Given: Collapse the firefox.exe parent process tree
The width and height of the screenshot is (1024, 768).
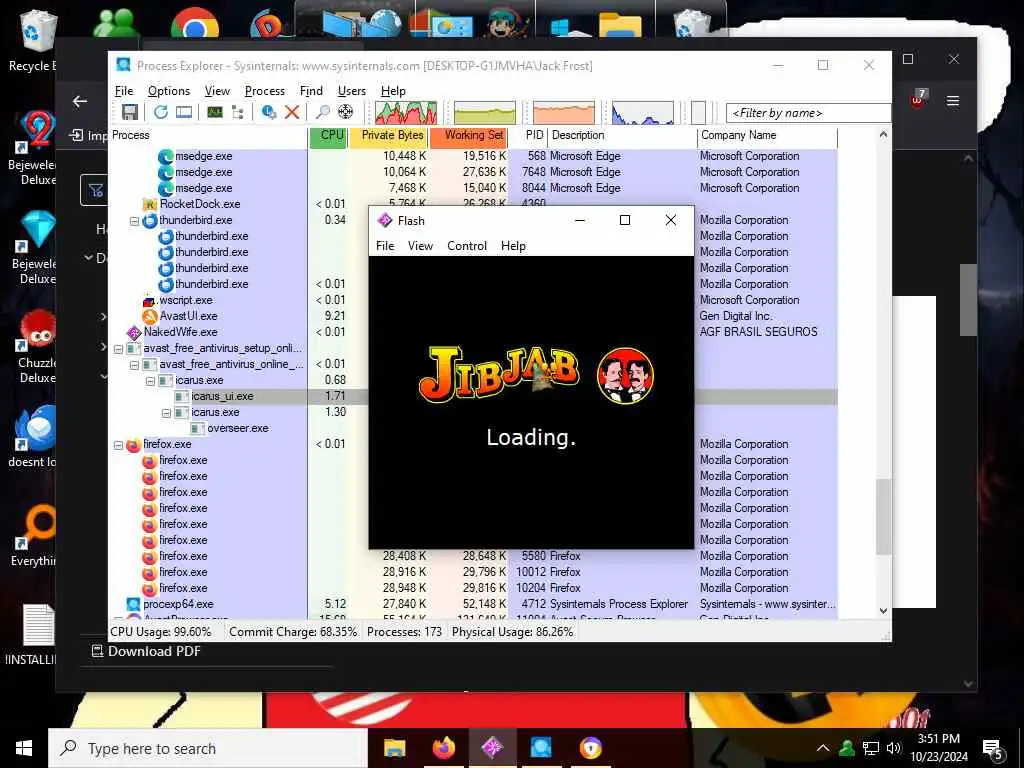Looking at the screenshot, I should [x=118, y=445].
